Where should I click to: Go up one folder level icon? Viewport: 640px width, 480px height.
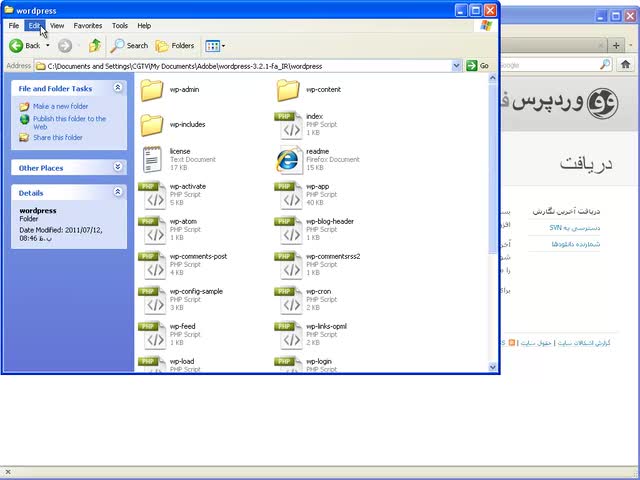[95, 46]
